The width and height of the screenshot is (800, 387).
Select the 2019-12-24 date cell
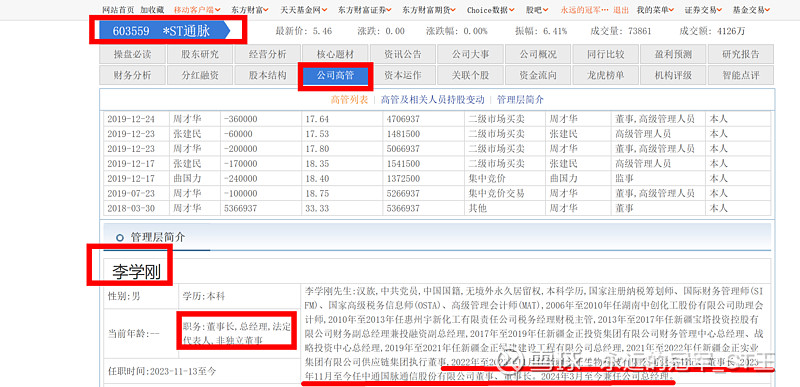coord(136,119)
